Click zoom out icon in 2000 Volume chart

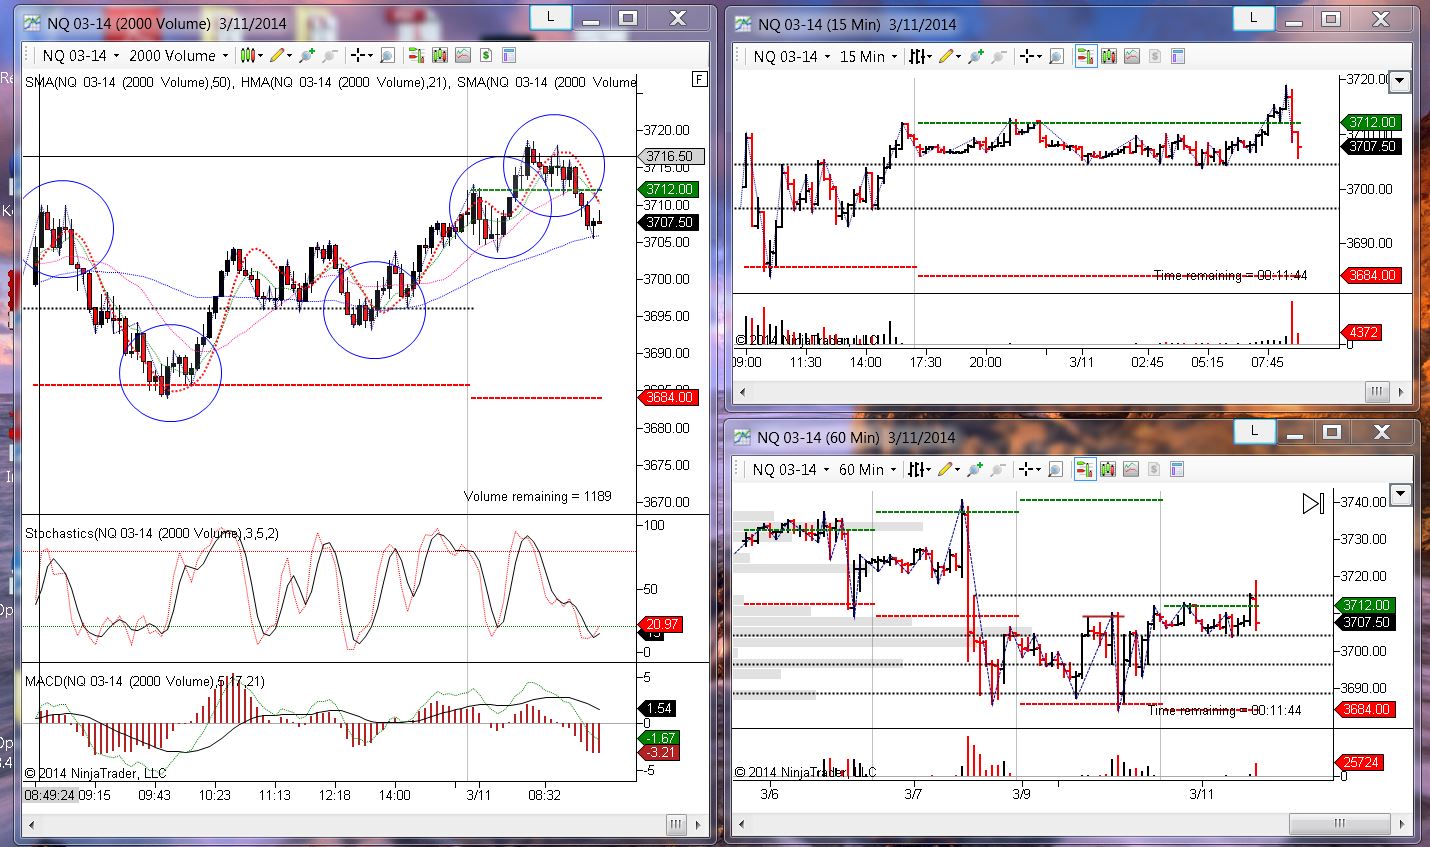click(330, 56)
